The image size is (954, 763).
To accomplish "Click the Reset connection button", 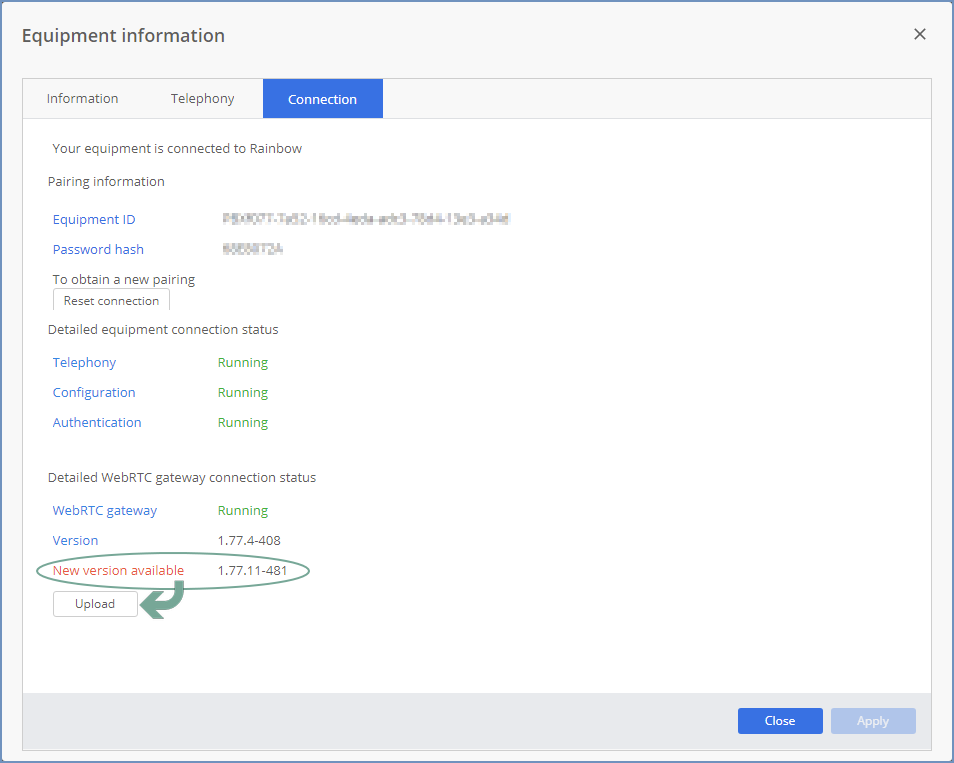I will [111, 300].
